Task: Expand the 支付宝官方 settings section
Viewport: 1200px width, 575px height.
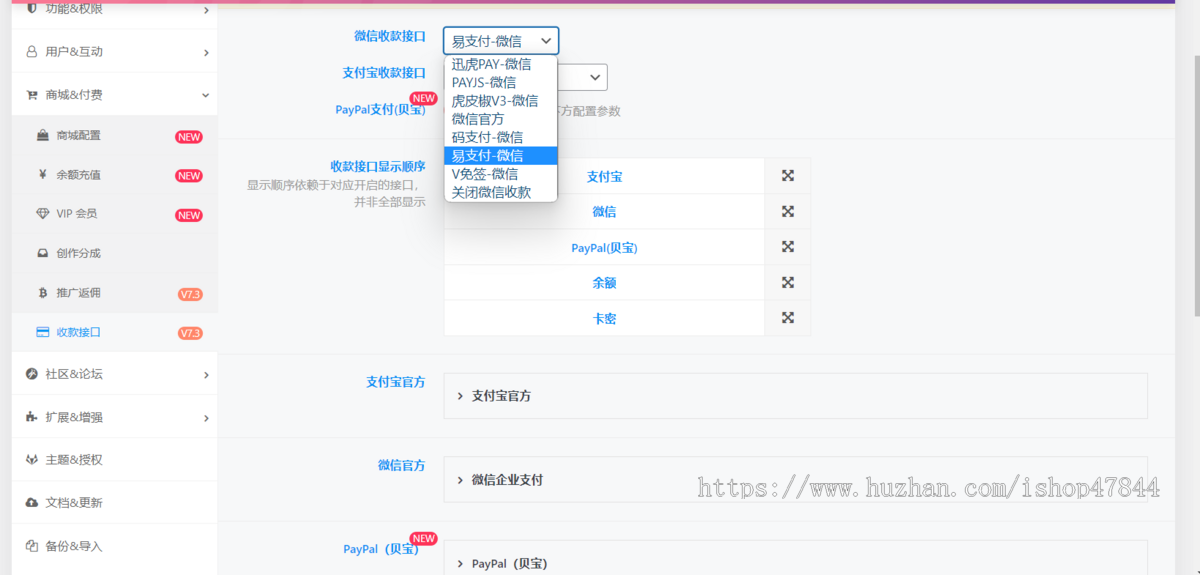Action: (795, 396)
